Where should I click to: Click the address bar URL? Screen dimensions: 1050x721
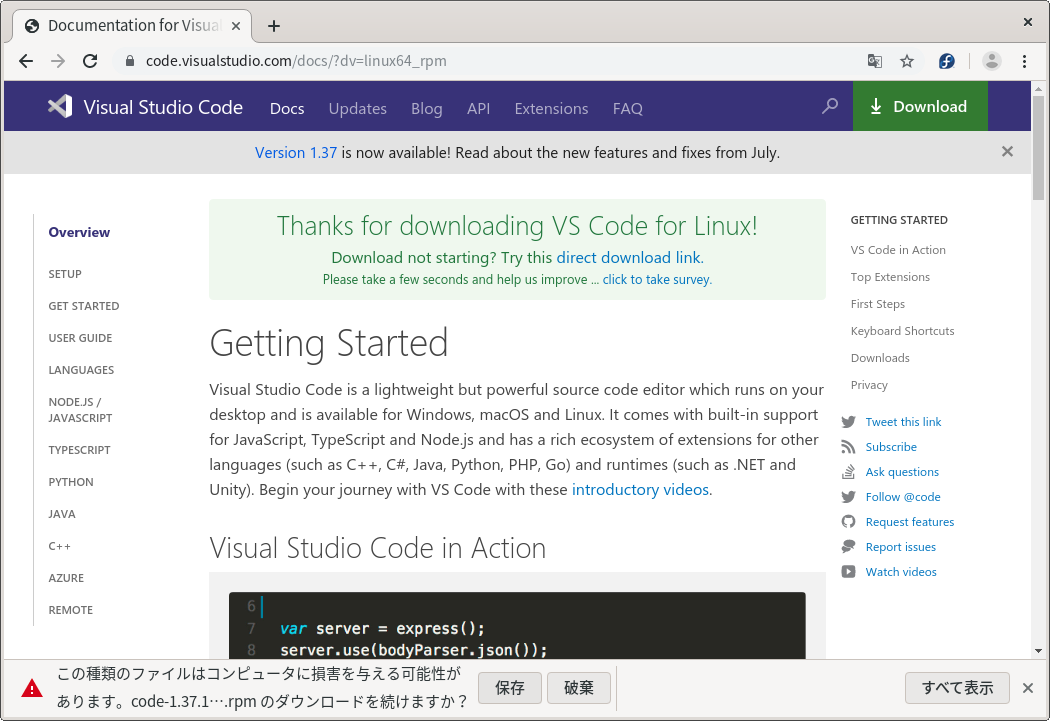296,61
